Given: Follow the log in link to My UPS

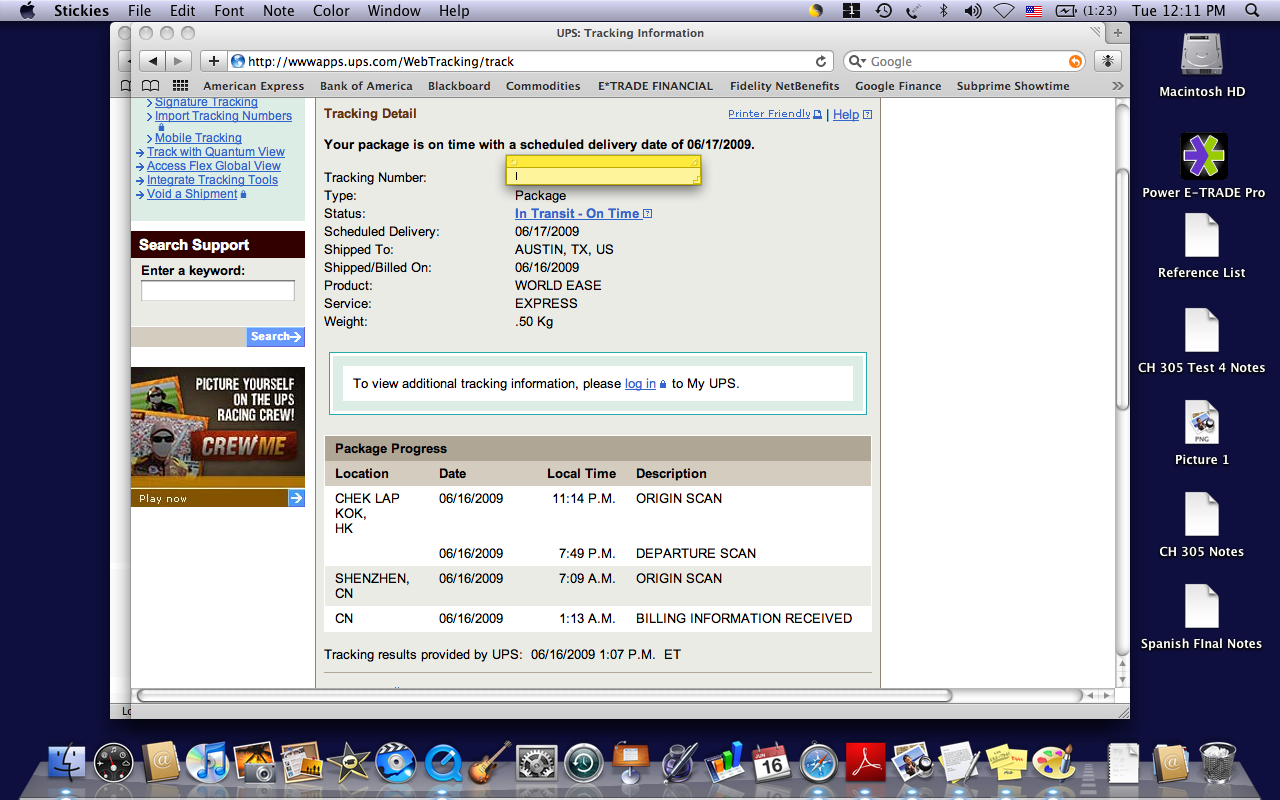Looking at the screenshot, I should [x=641, y=384].
